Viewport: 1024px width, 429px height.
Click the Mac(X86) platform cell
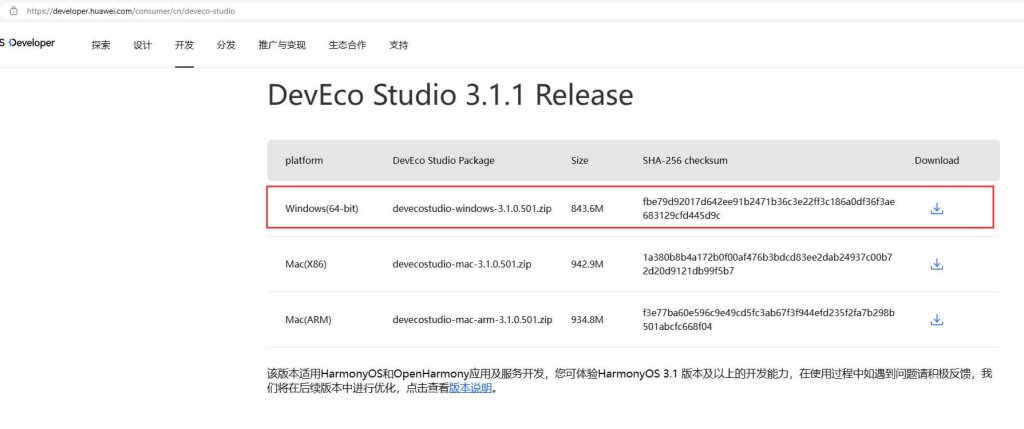(x=306, y=264)
